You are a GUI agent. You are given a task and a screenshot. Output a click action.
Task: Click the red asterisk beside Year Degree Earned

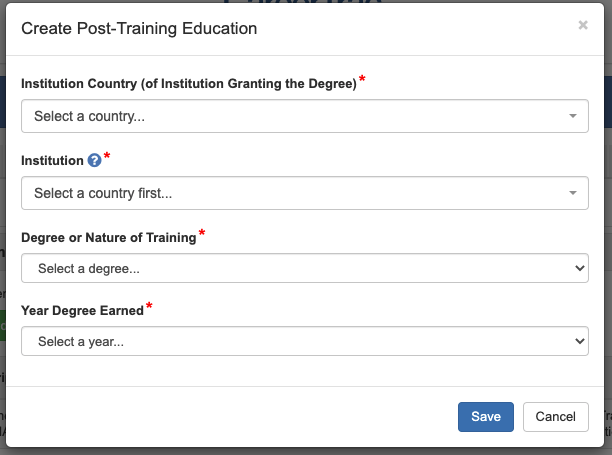[x=150, y=306]
